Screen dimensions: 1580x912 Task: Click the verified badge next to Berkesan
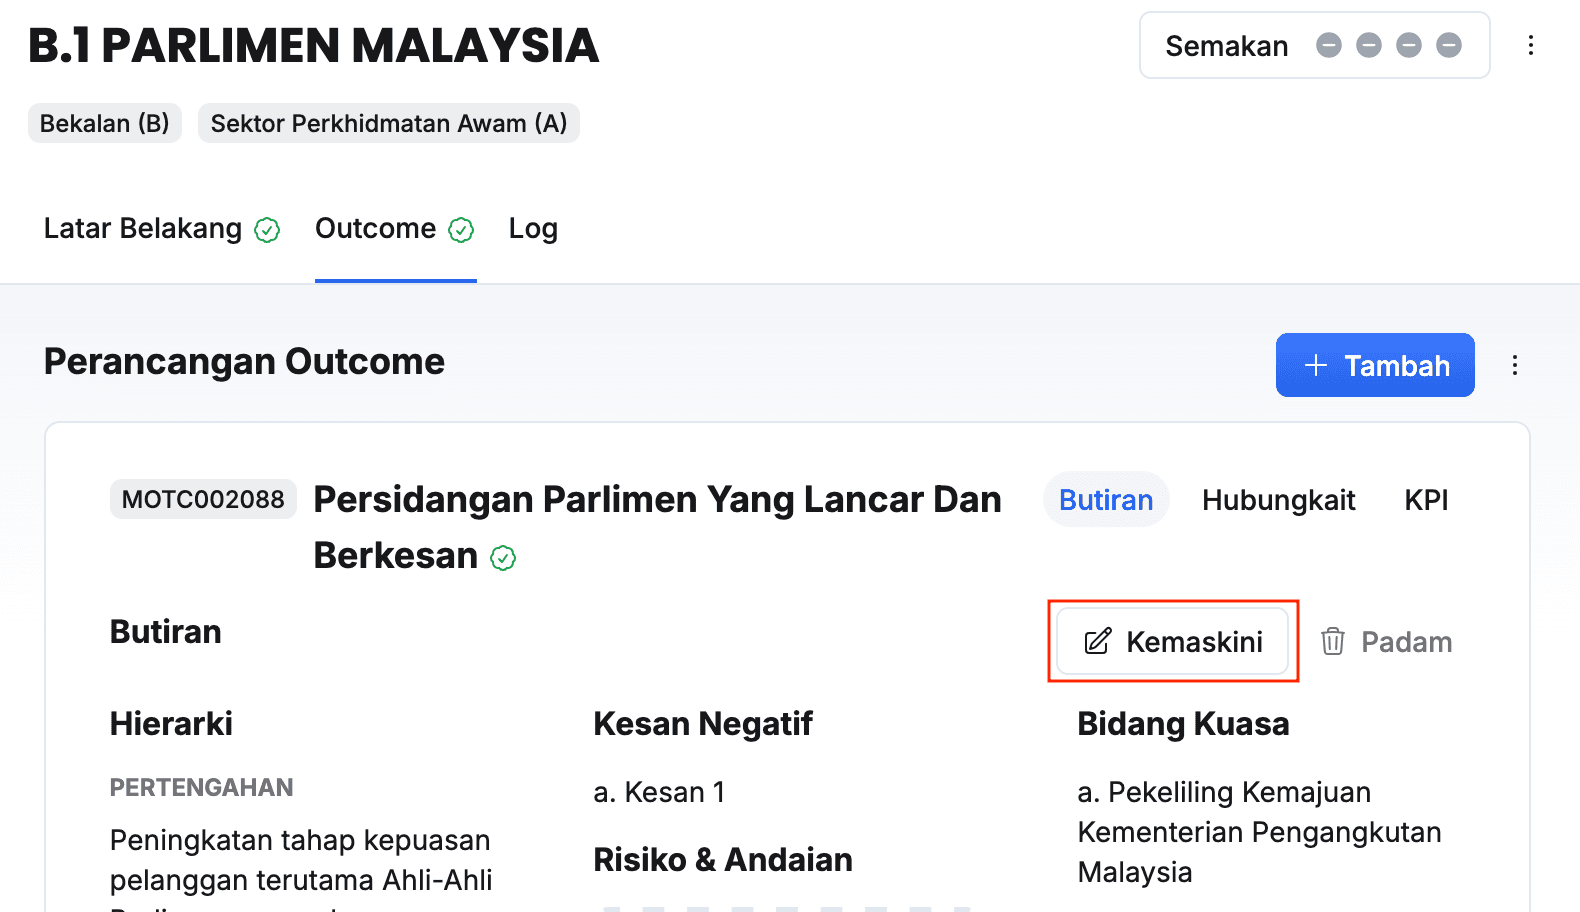coord(503,558)
